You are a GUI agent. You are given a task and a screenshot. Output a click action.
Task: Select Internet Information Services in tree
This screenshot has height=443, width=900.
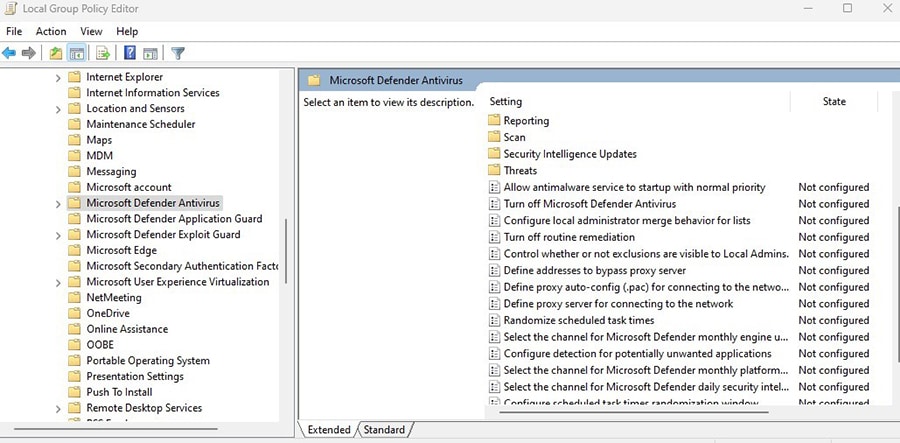tap(153, 92)
